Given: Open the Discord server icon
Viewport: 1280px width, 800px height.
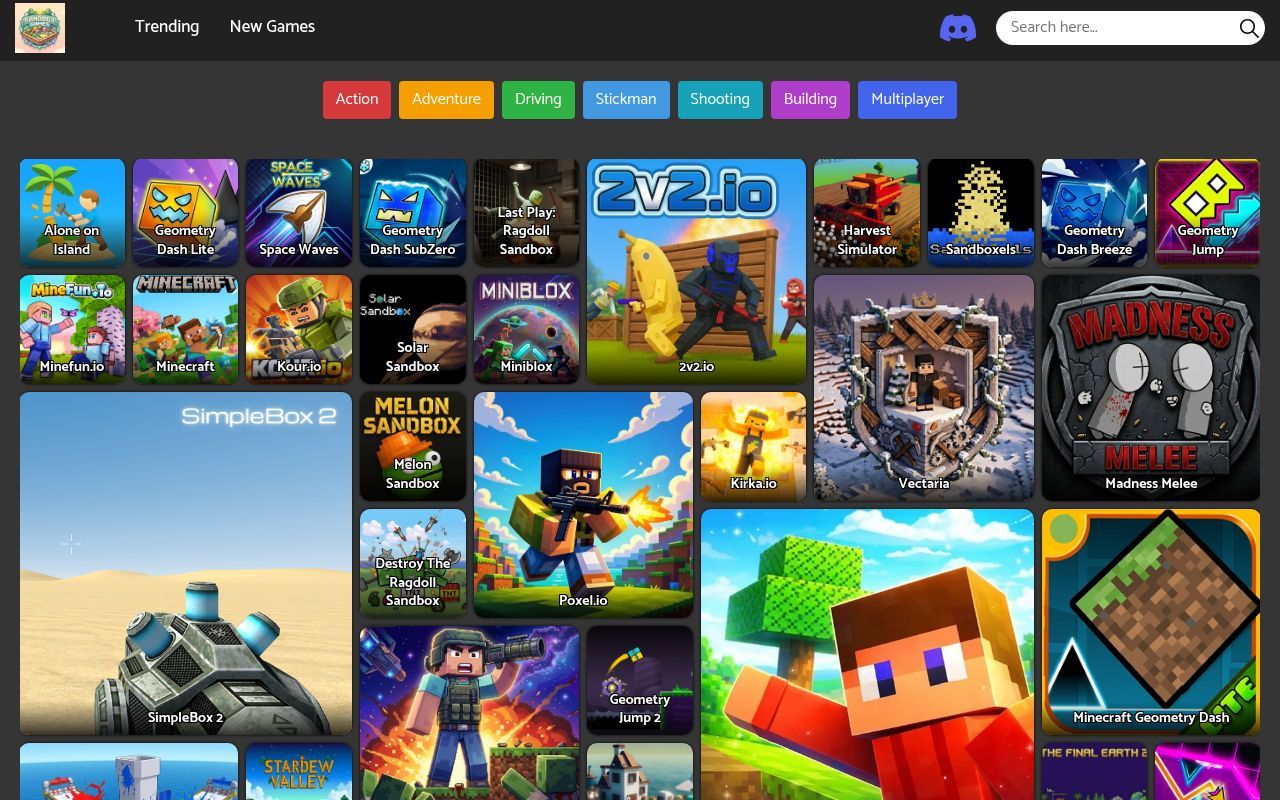Looking at the screenshot, I should tap(958, 28).
